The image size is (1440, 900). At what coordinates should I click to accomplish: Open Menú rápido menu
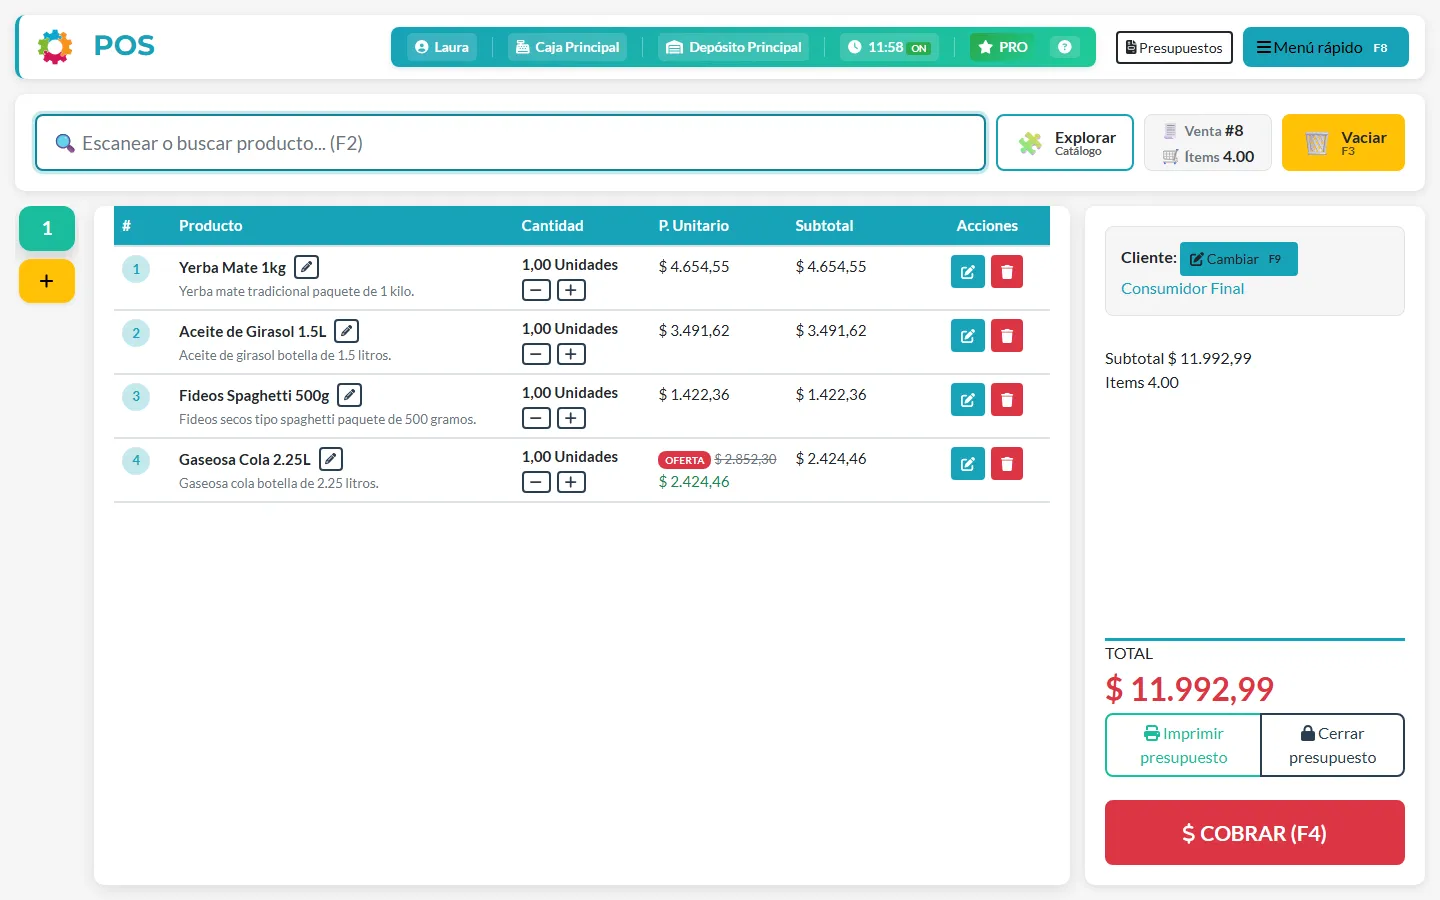pyautogui.click(x=1325, y=47)
